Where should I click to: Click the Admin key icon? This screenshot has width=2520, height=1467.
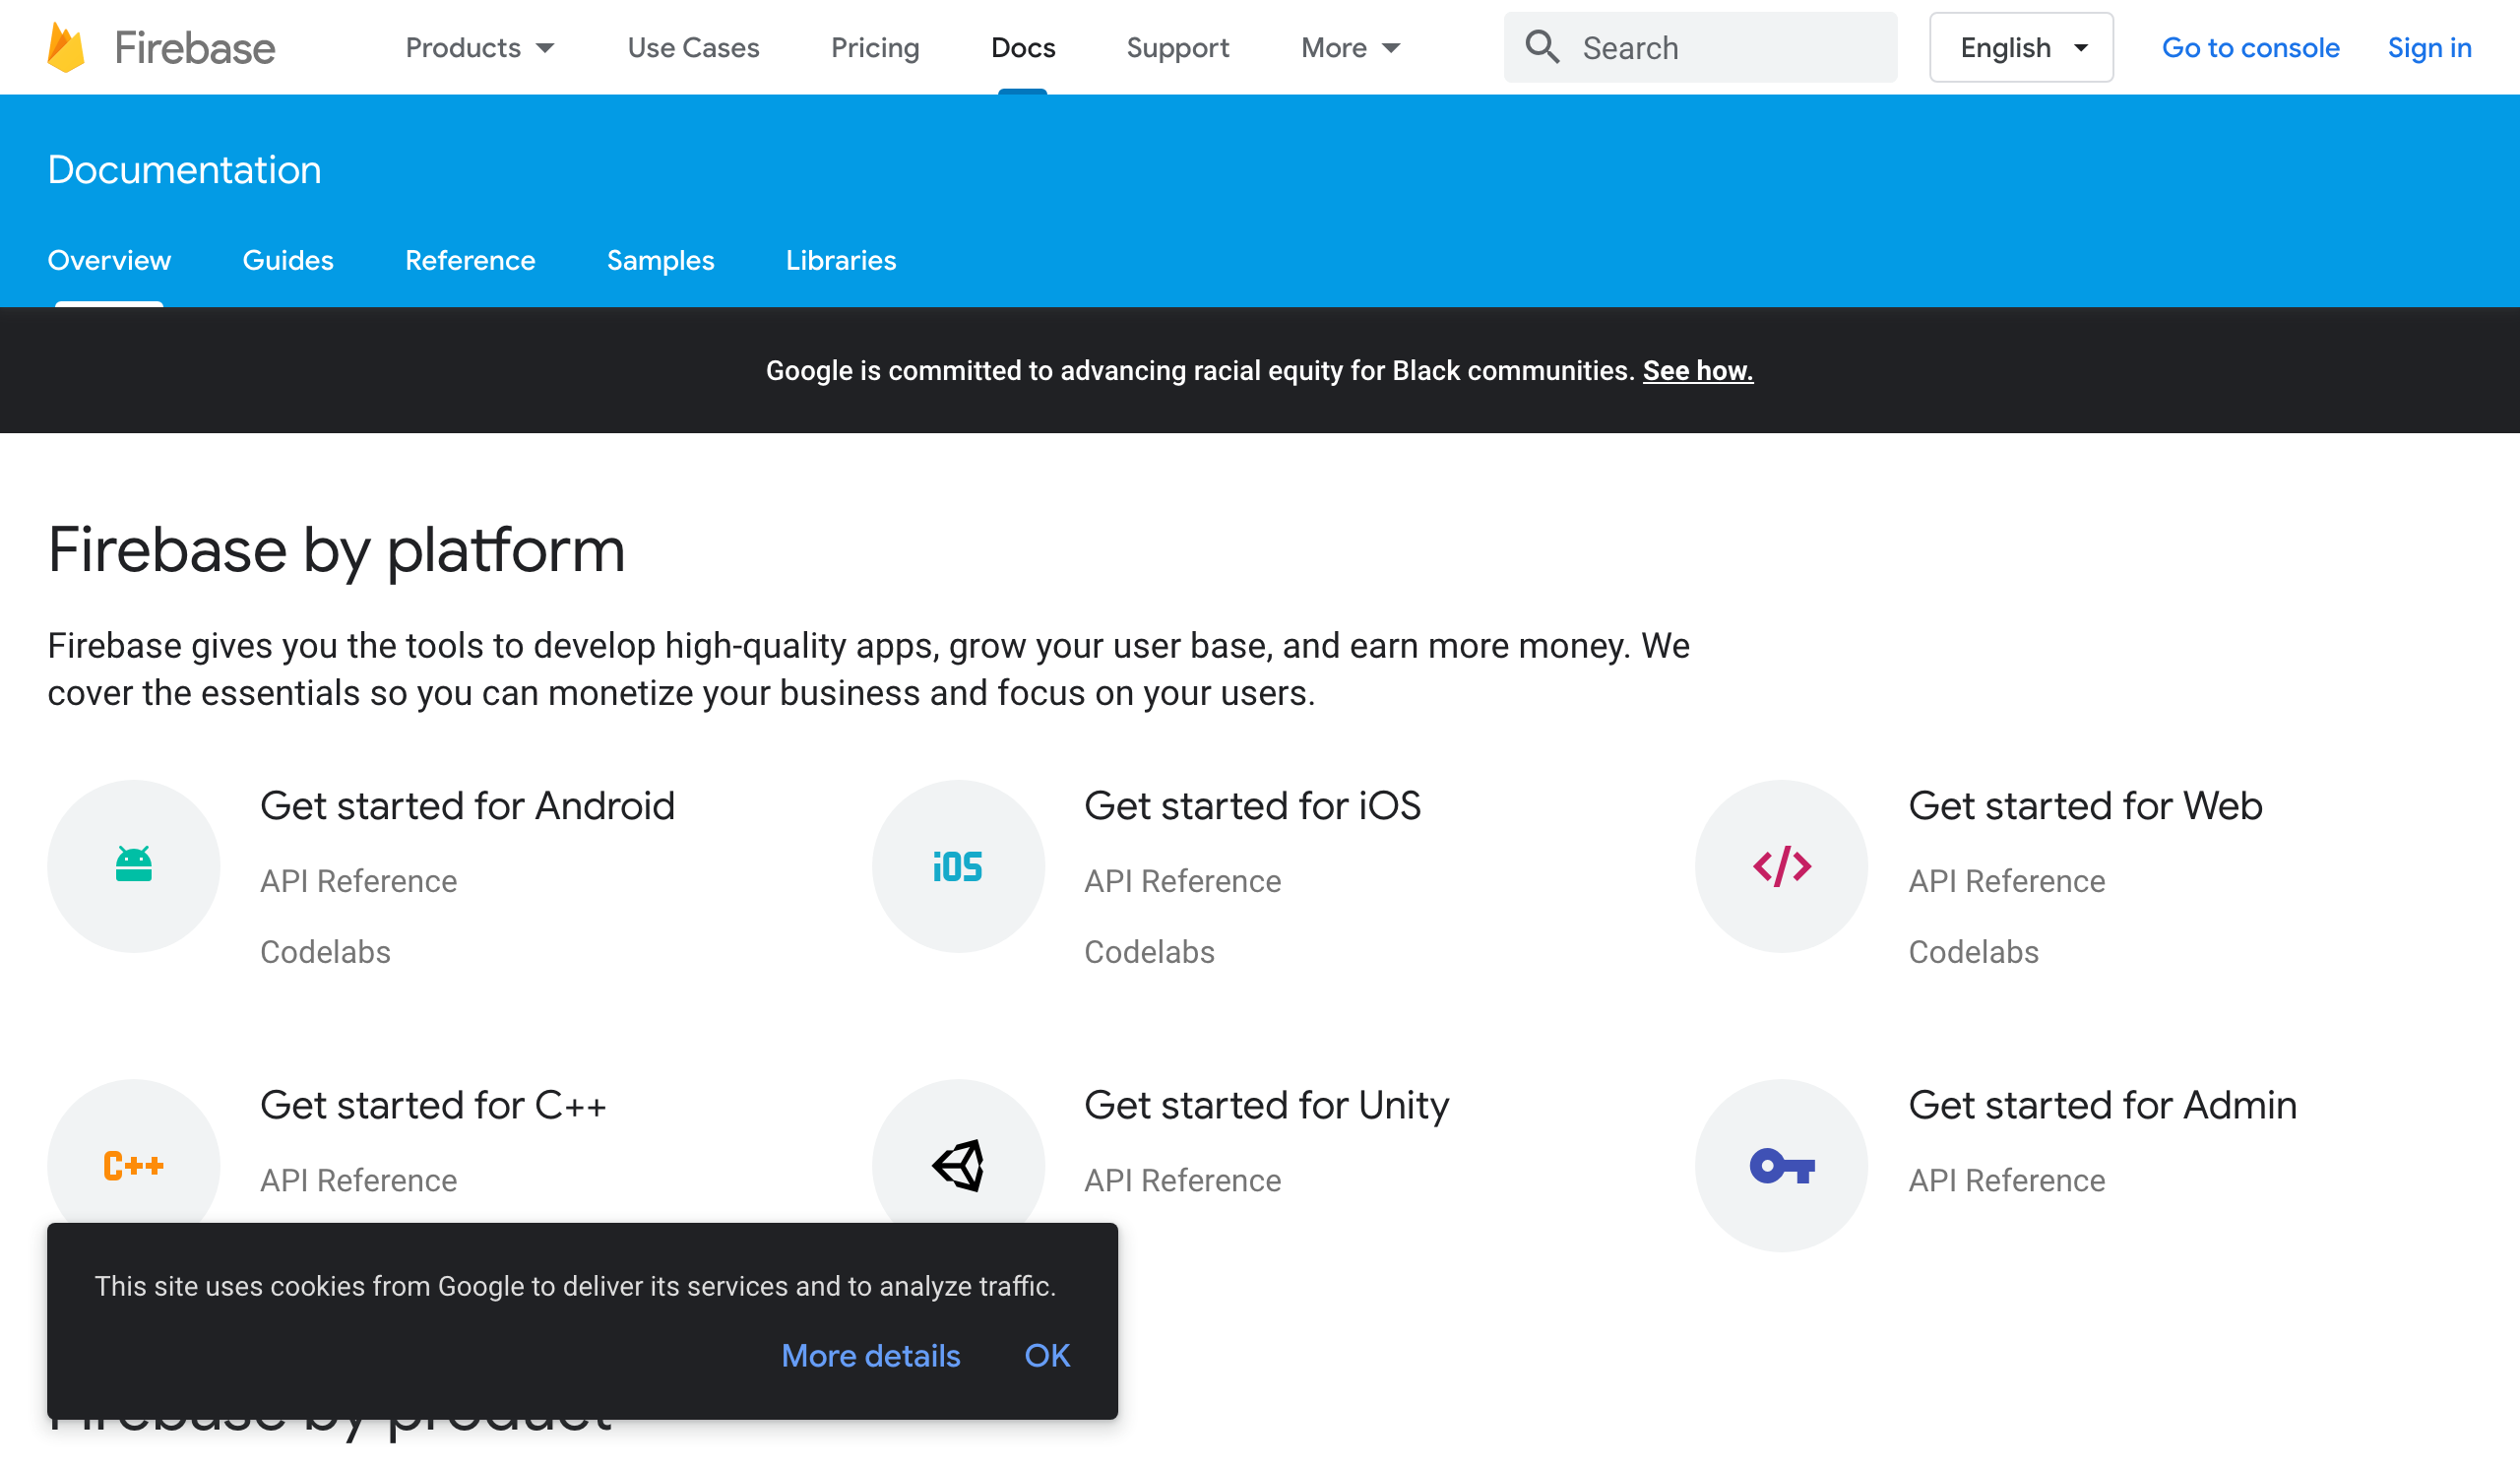point(1781,1166)
